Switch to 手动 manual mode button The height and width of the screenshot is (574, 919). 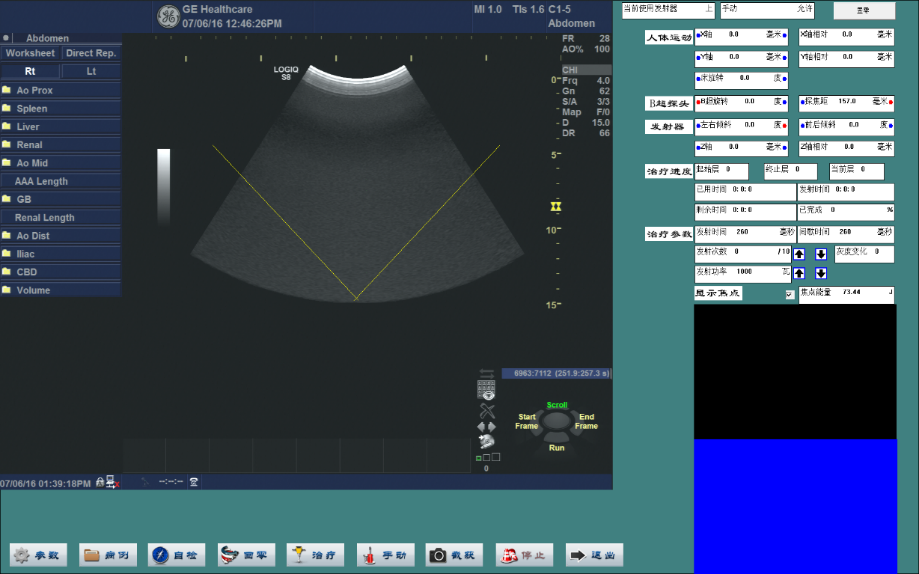[385, 555]
